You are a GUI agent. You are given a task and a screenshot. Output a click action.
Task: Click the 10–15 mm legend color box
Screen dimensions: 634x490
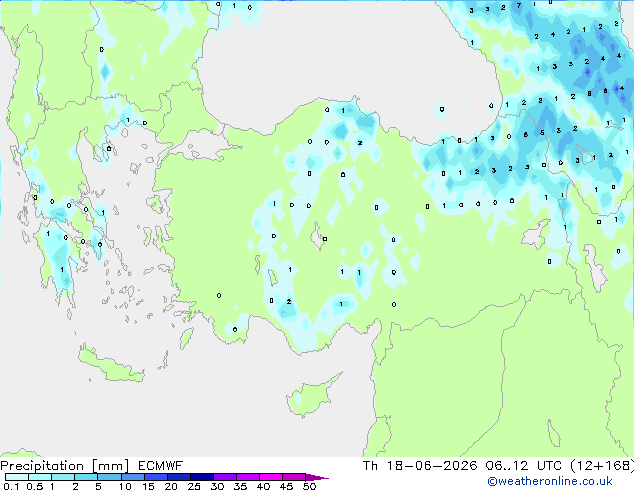coord(132,477)
